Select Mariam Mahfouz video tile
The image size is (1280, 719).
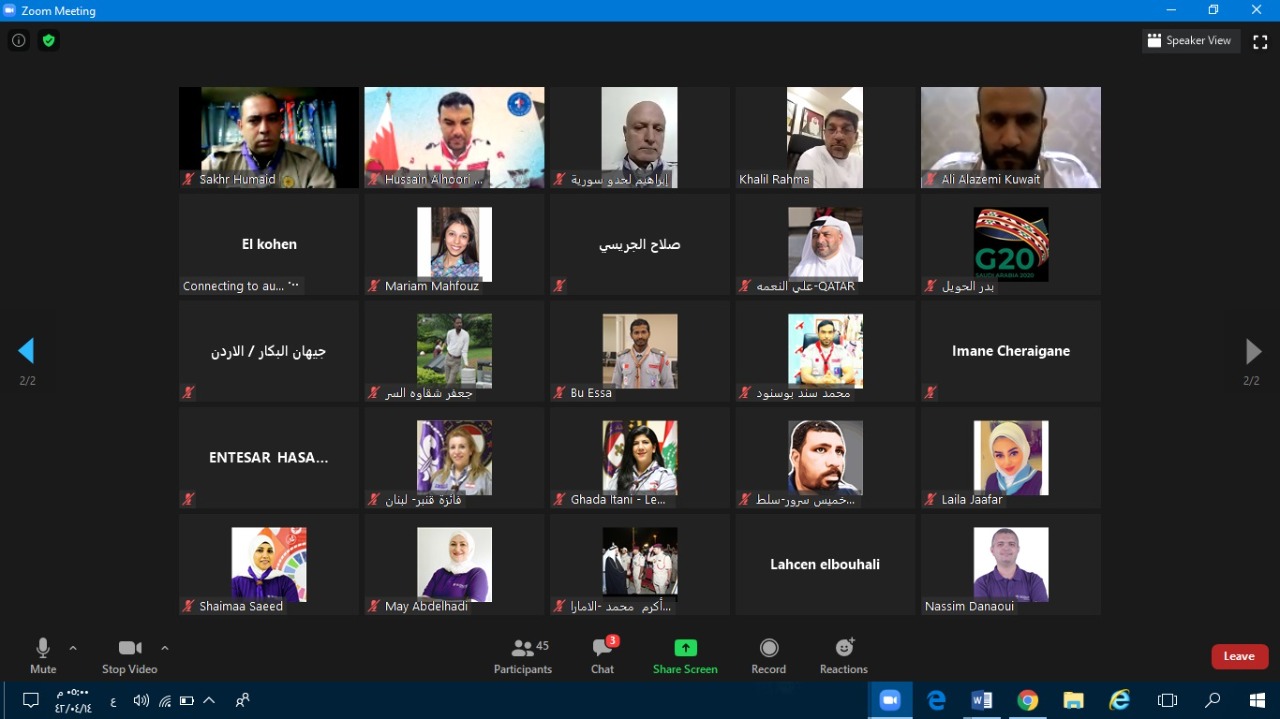click(454, 244)
